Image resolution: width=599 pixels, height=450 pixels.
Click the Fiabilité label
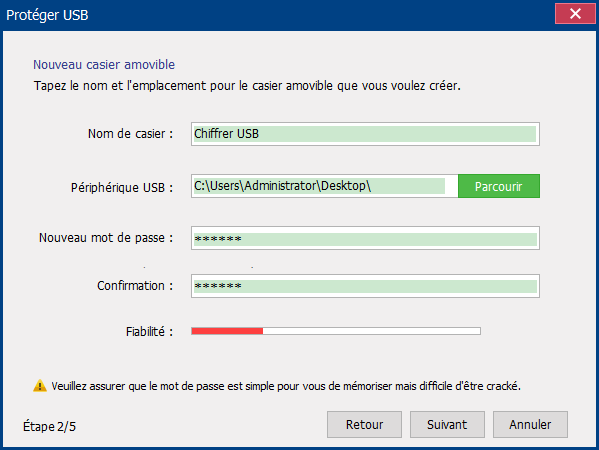pos(149,331)
